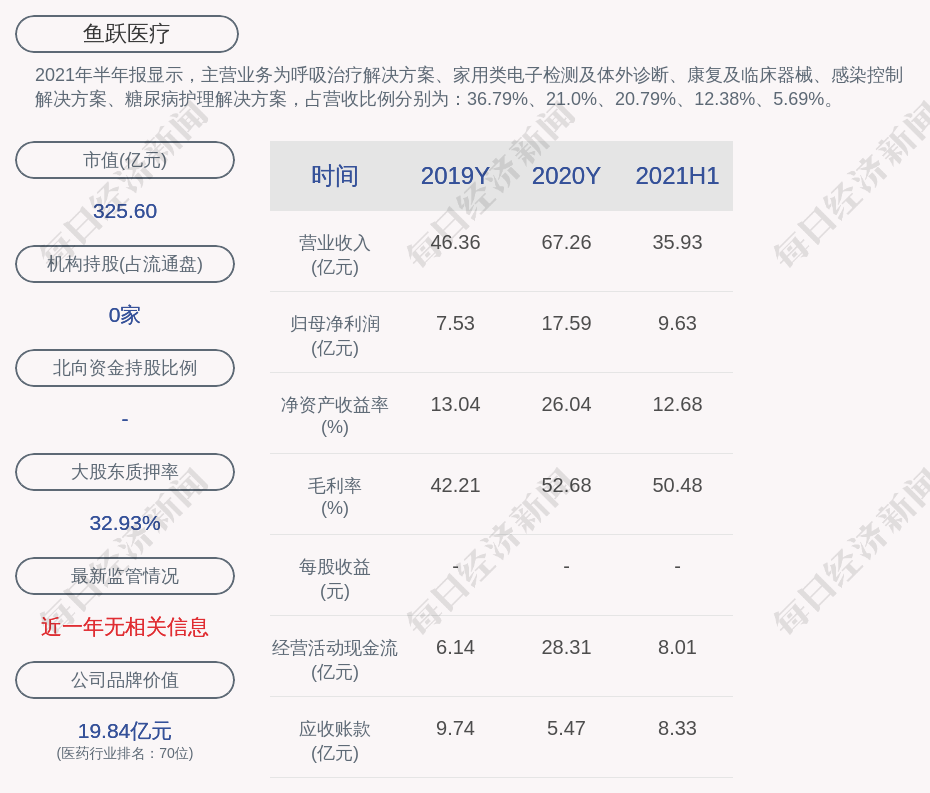Select the 机构持股(占流通盘) pill label

click(125, 264)
